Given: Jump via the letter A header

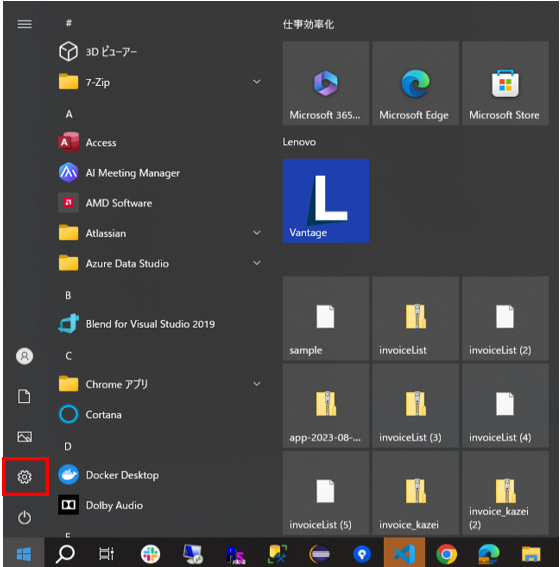Looking at the screenshot, I should point(69,114).
